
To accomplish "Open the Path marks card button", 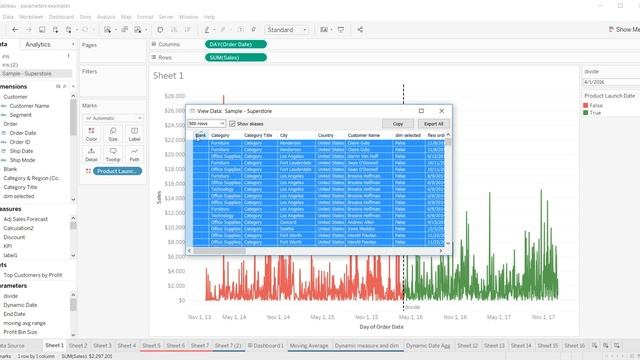I will [134, 155].
